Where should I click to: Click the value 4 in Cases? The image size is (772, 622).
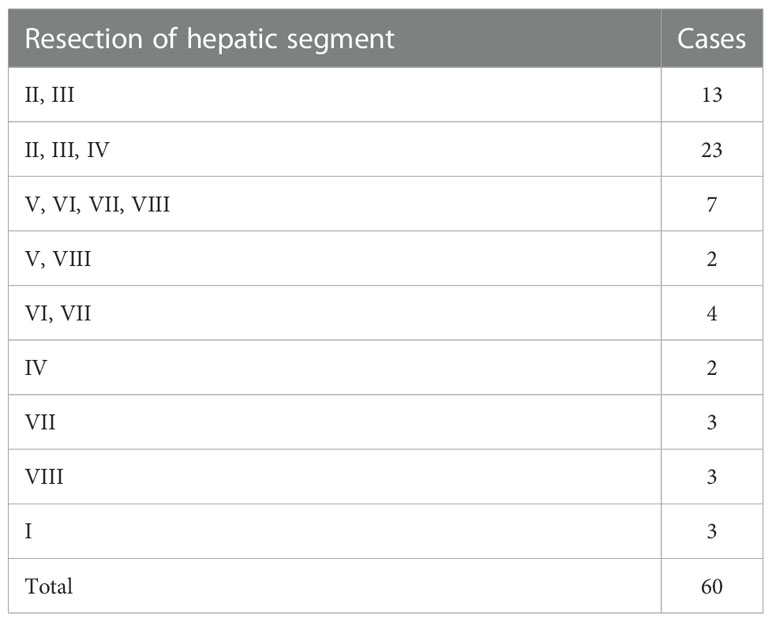click(711, 313)
